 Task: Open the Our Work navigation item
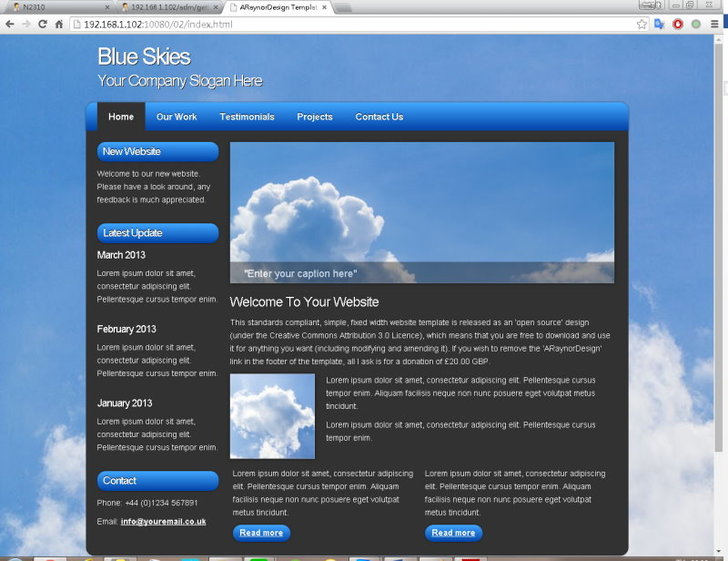176,117
